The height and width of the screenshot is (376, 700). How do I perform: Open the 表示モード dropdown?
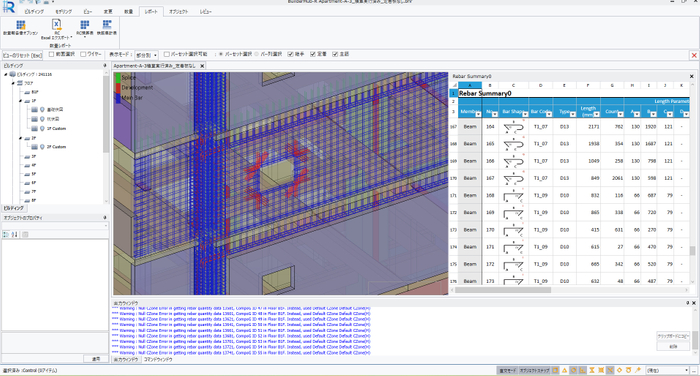(146, 55)
